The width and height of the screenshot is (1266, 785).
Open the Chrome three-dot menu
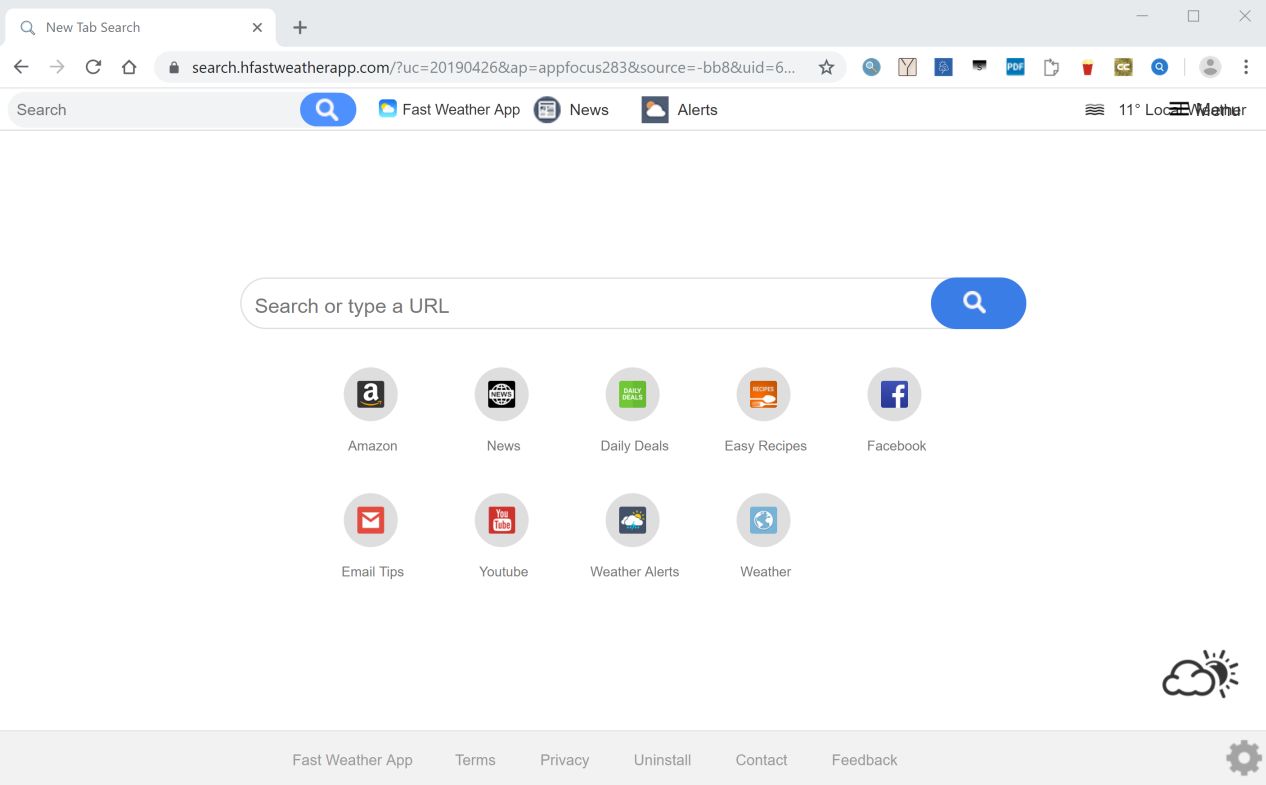[x=1246, y=67]
